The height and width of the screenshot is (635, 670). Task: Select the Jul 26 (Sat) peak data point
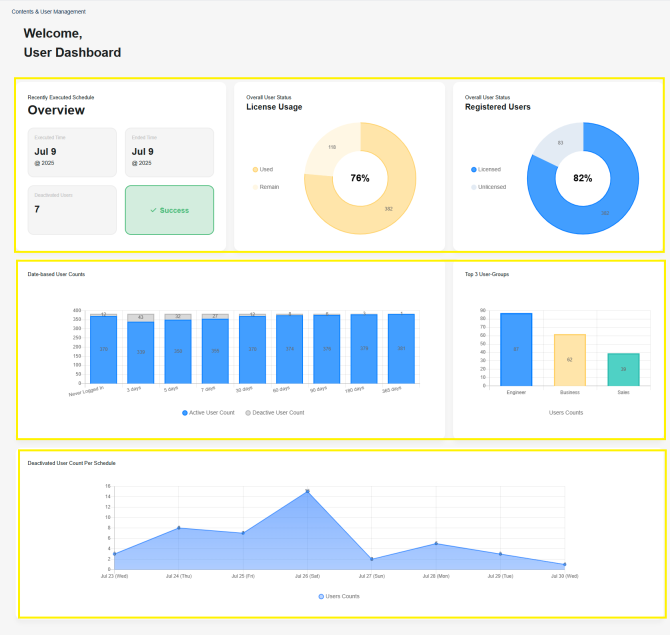307,491
